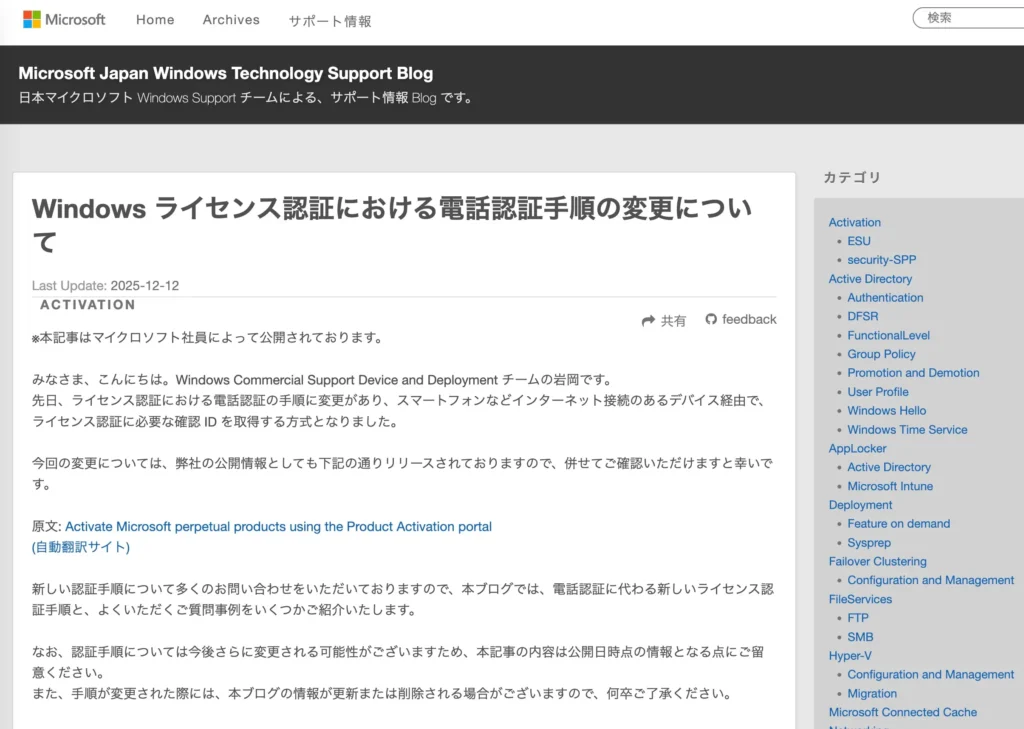Select the Windows Hello subcategory
The image size is (1024, 729).
coord(886,410)
